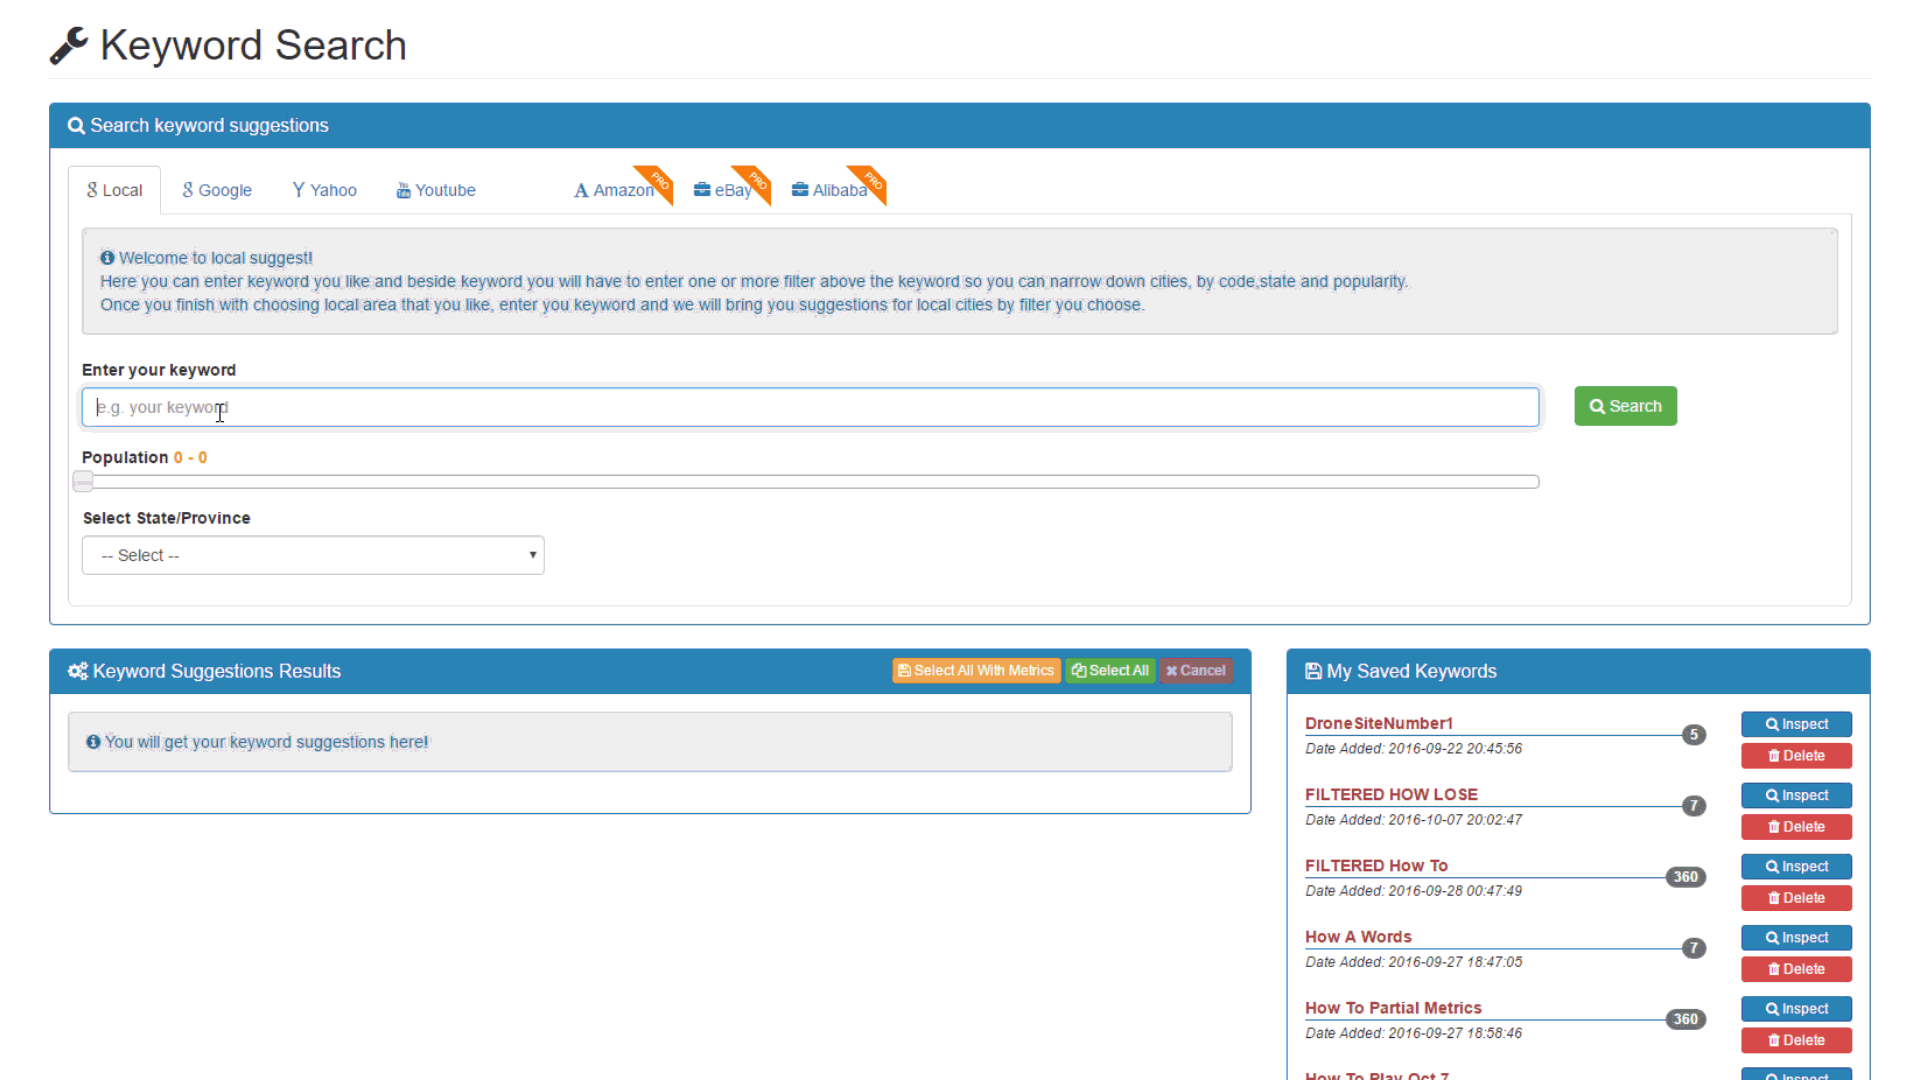Image resolution: width=1920 pixels, height=1080 pixels.
Task: Open the Alibaba PRO tab
Action: [830, 190]
